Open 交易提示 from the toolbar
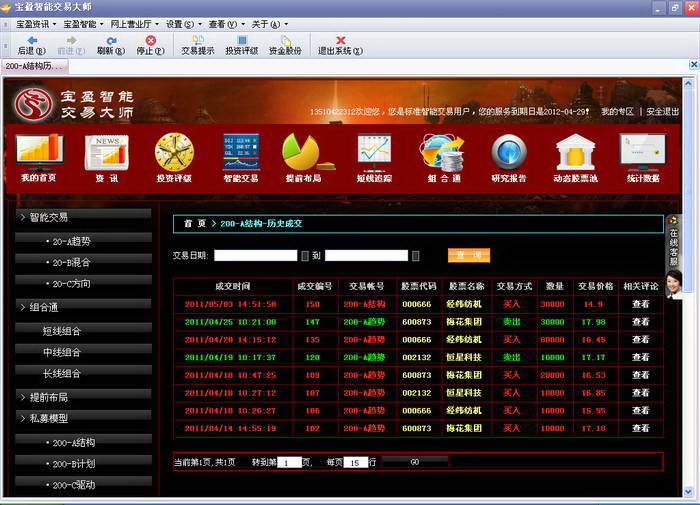This screenshot has height=505, width=700. [x=198, y=46]
